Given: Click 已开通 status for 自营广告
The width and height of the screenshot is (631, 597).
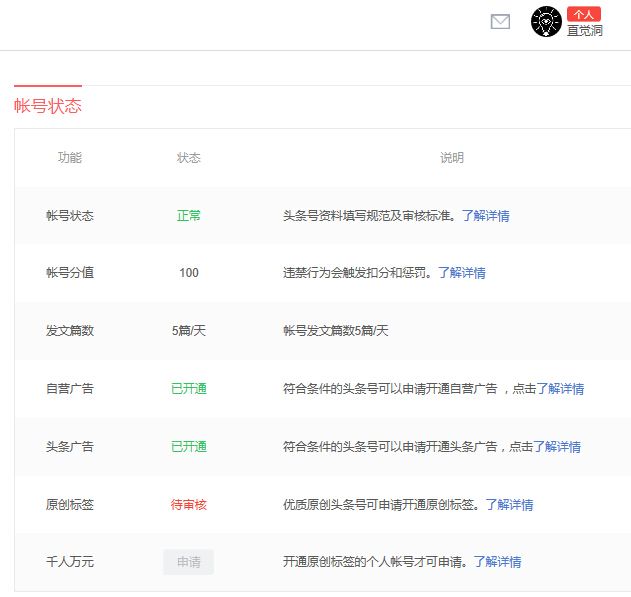Looking at the screenshot, I should pos(189,389).
